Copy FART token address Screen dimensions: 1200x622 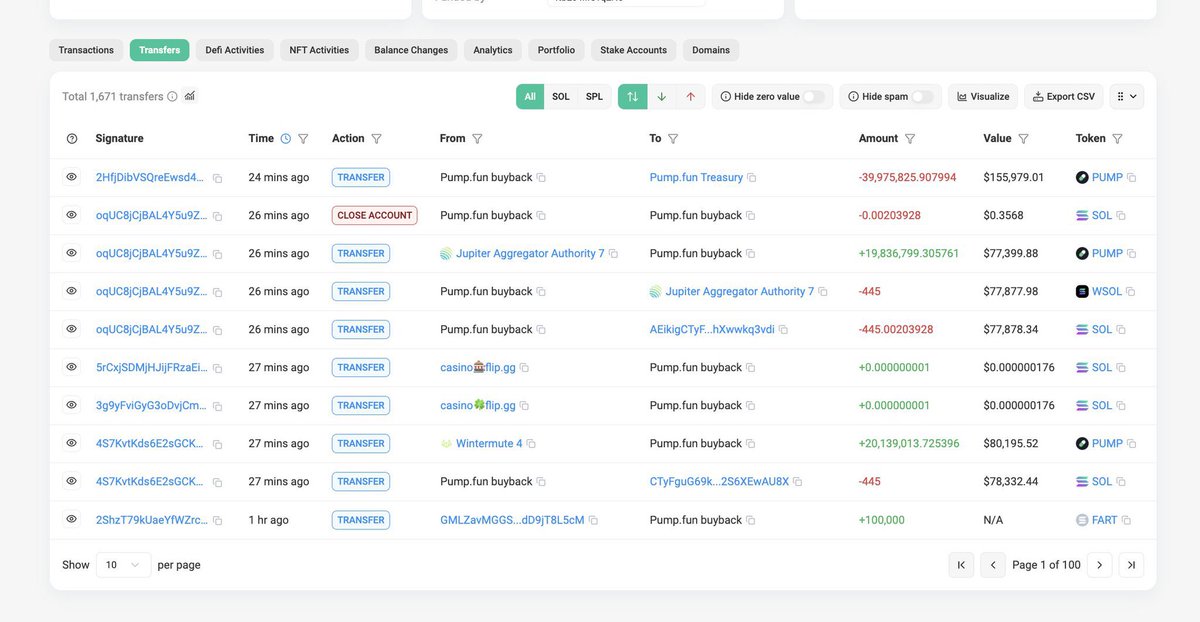[1126, 520]
